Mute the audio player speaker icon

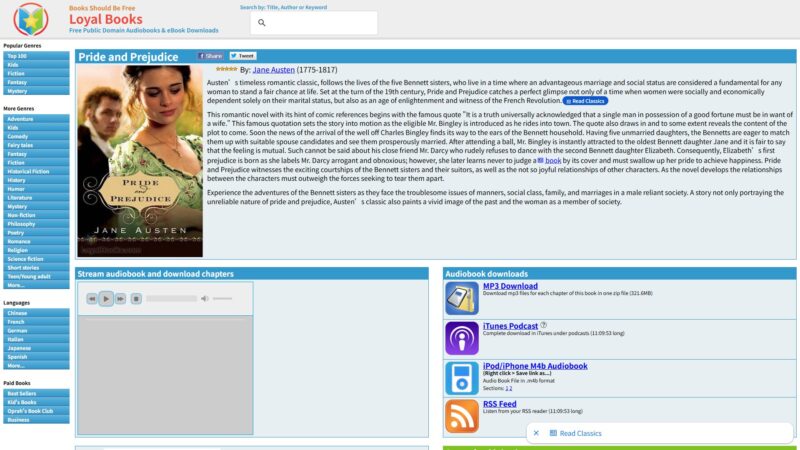coord(205,298)
